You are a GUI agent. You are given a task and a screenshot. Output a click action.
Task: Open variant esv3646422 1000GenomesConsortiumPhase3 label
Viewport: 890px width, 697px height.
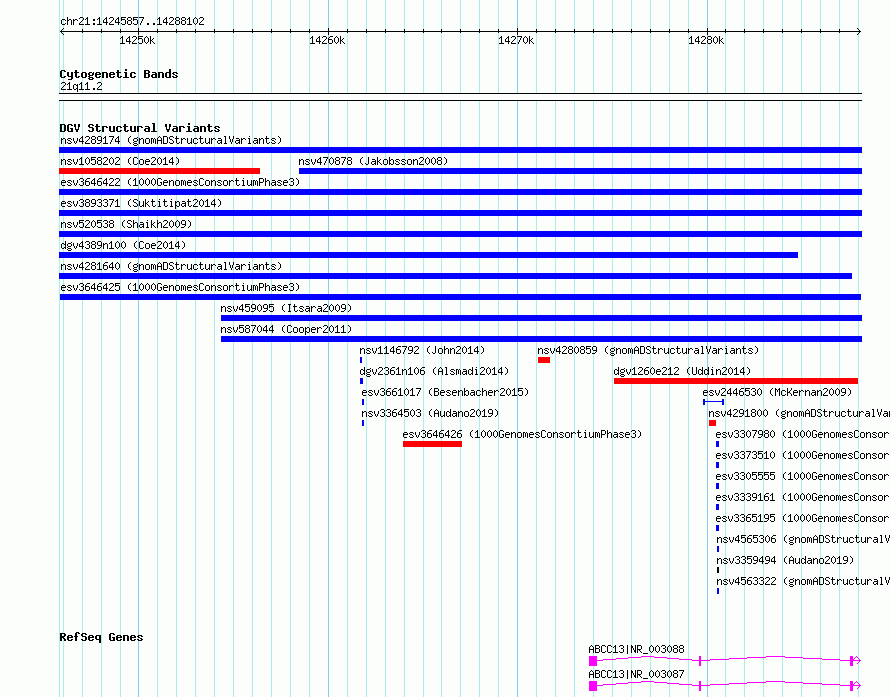tap(180, 182)
